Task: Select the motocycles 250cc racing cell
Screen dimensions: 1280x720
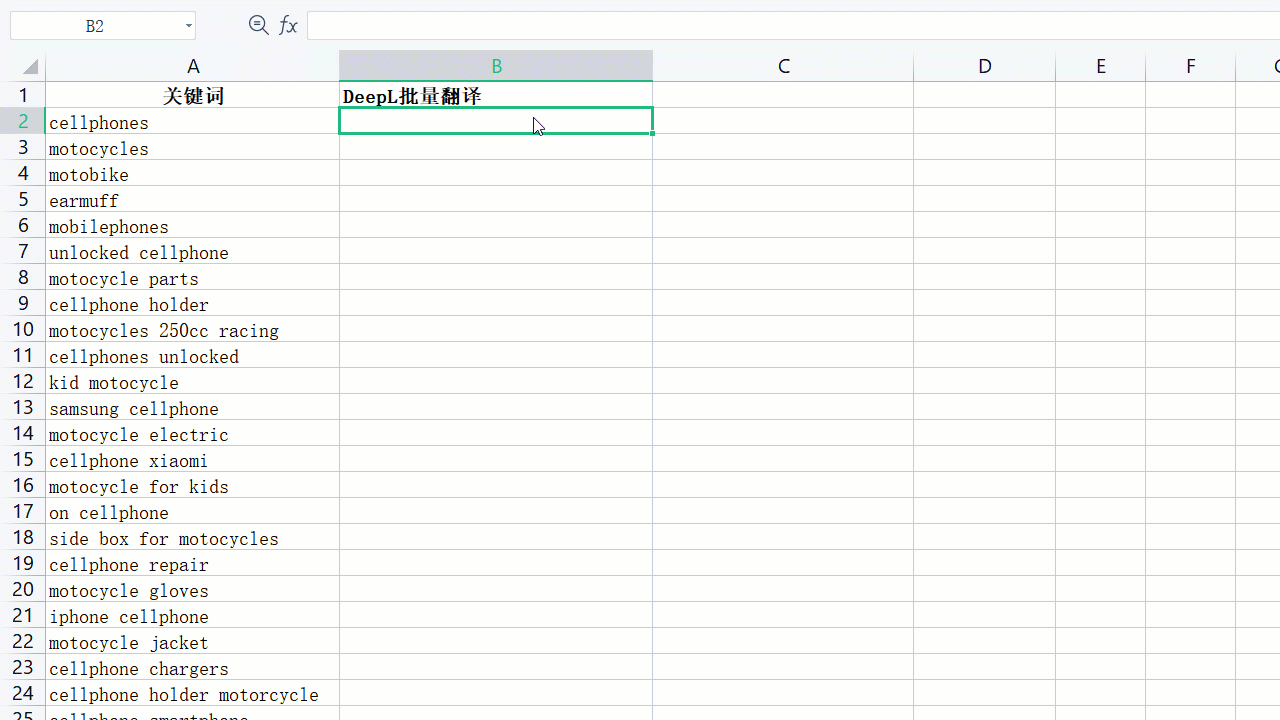Action: (193, 330)
